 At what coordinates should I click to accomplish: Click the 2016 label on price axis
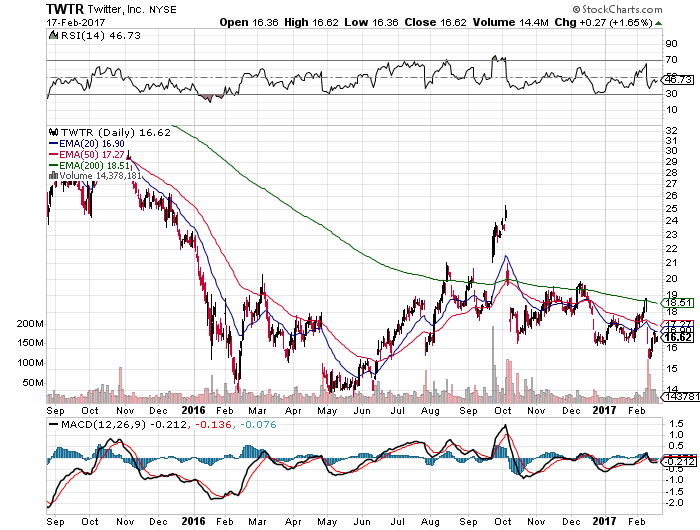tap(193, 410)
